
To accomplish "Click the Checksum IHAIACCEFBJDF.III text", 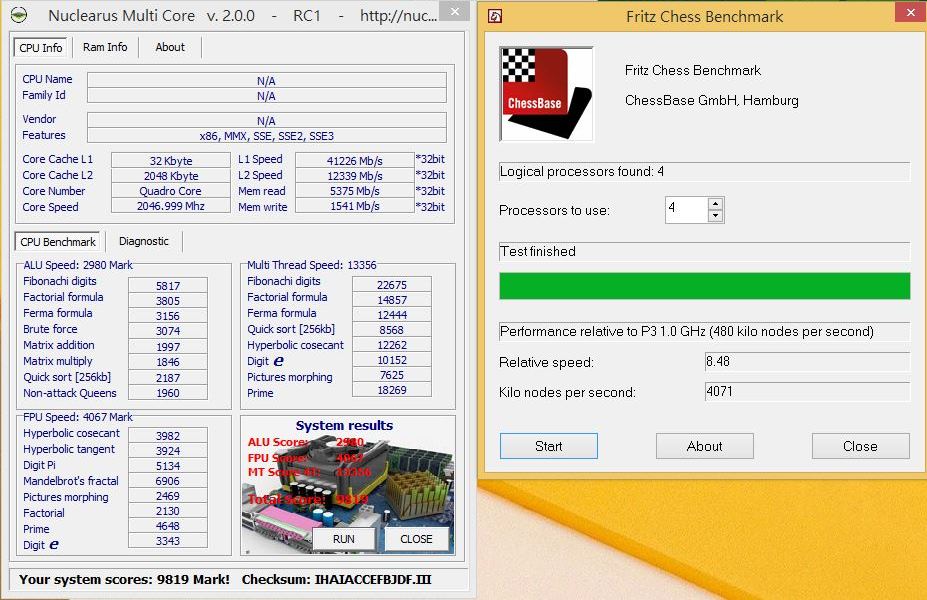I will pyautogui.click(x=336, y=579).
